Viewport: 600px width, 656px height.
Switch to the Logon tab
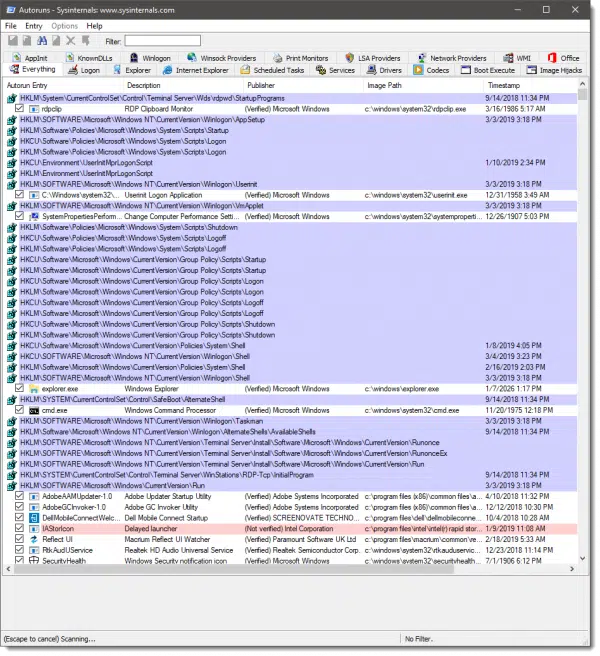(x=85, y=70)
